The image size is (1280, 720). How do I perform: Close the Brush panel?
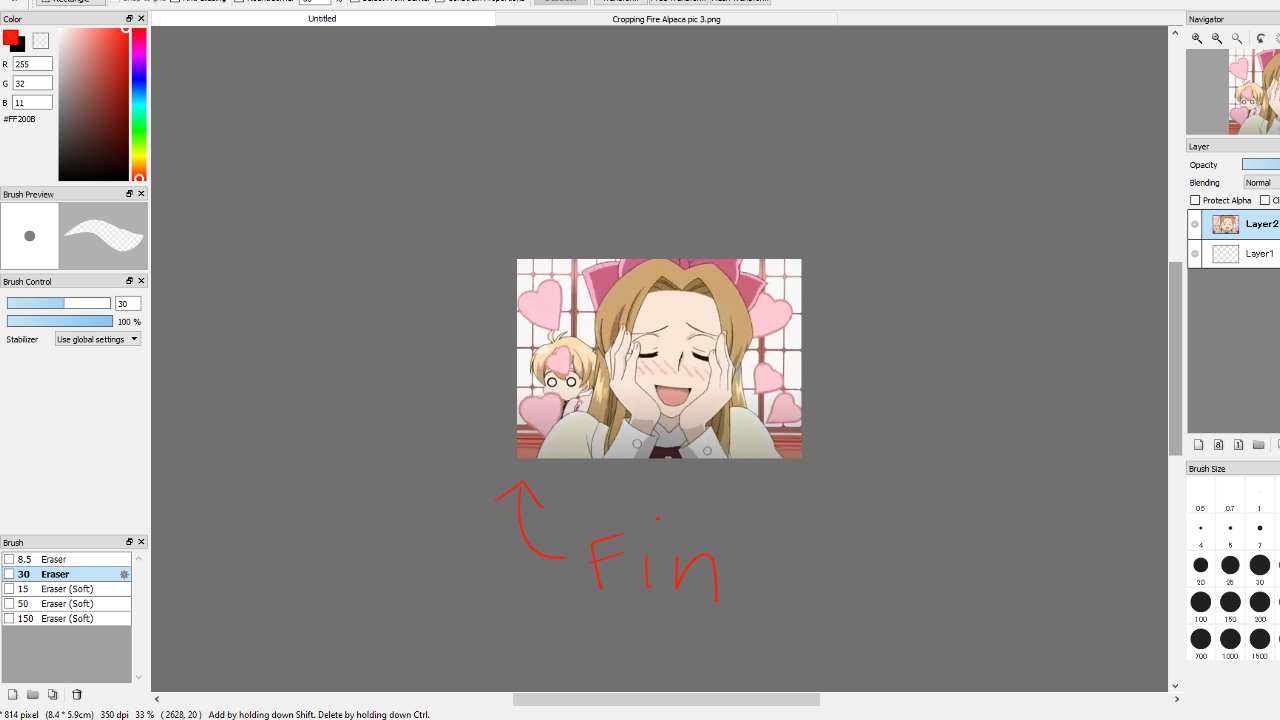[141, 542]
